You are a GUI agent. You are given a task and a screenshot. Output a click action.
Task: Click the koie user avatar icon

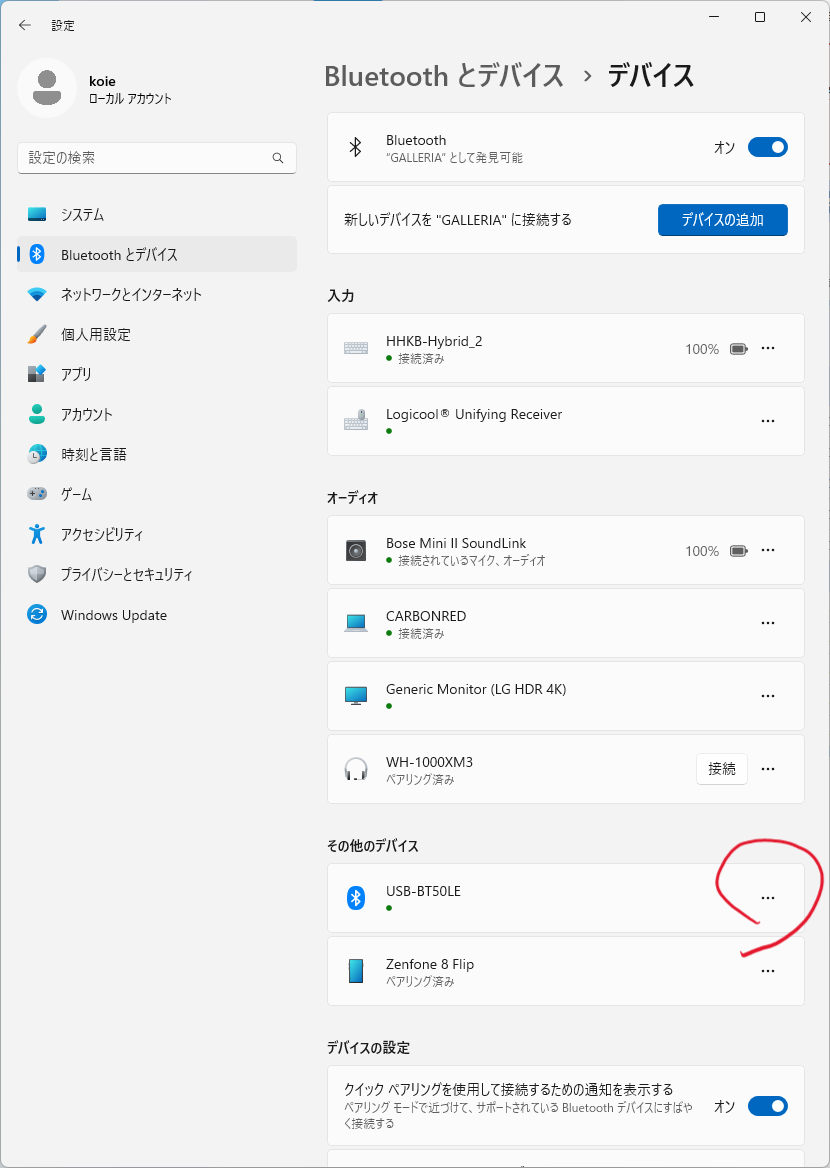tap(47, 88)
